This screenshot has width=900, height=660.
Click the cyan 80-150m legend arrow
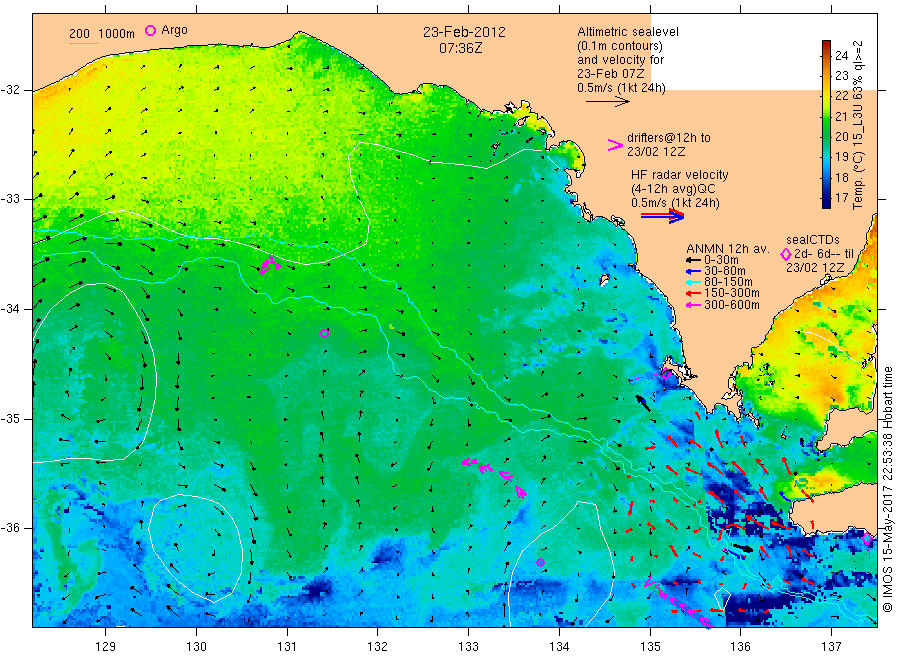(693, 282)
